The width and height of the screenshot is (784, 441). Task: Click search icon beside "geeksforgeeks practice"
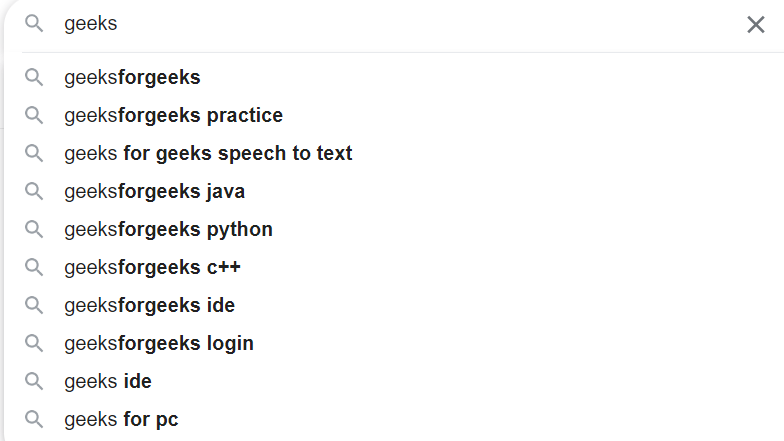click(34, 115)
